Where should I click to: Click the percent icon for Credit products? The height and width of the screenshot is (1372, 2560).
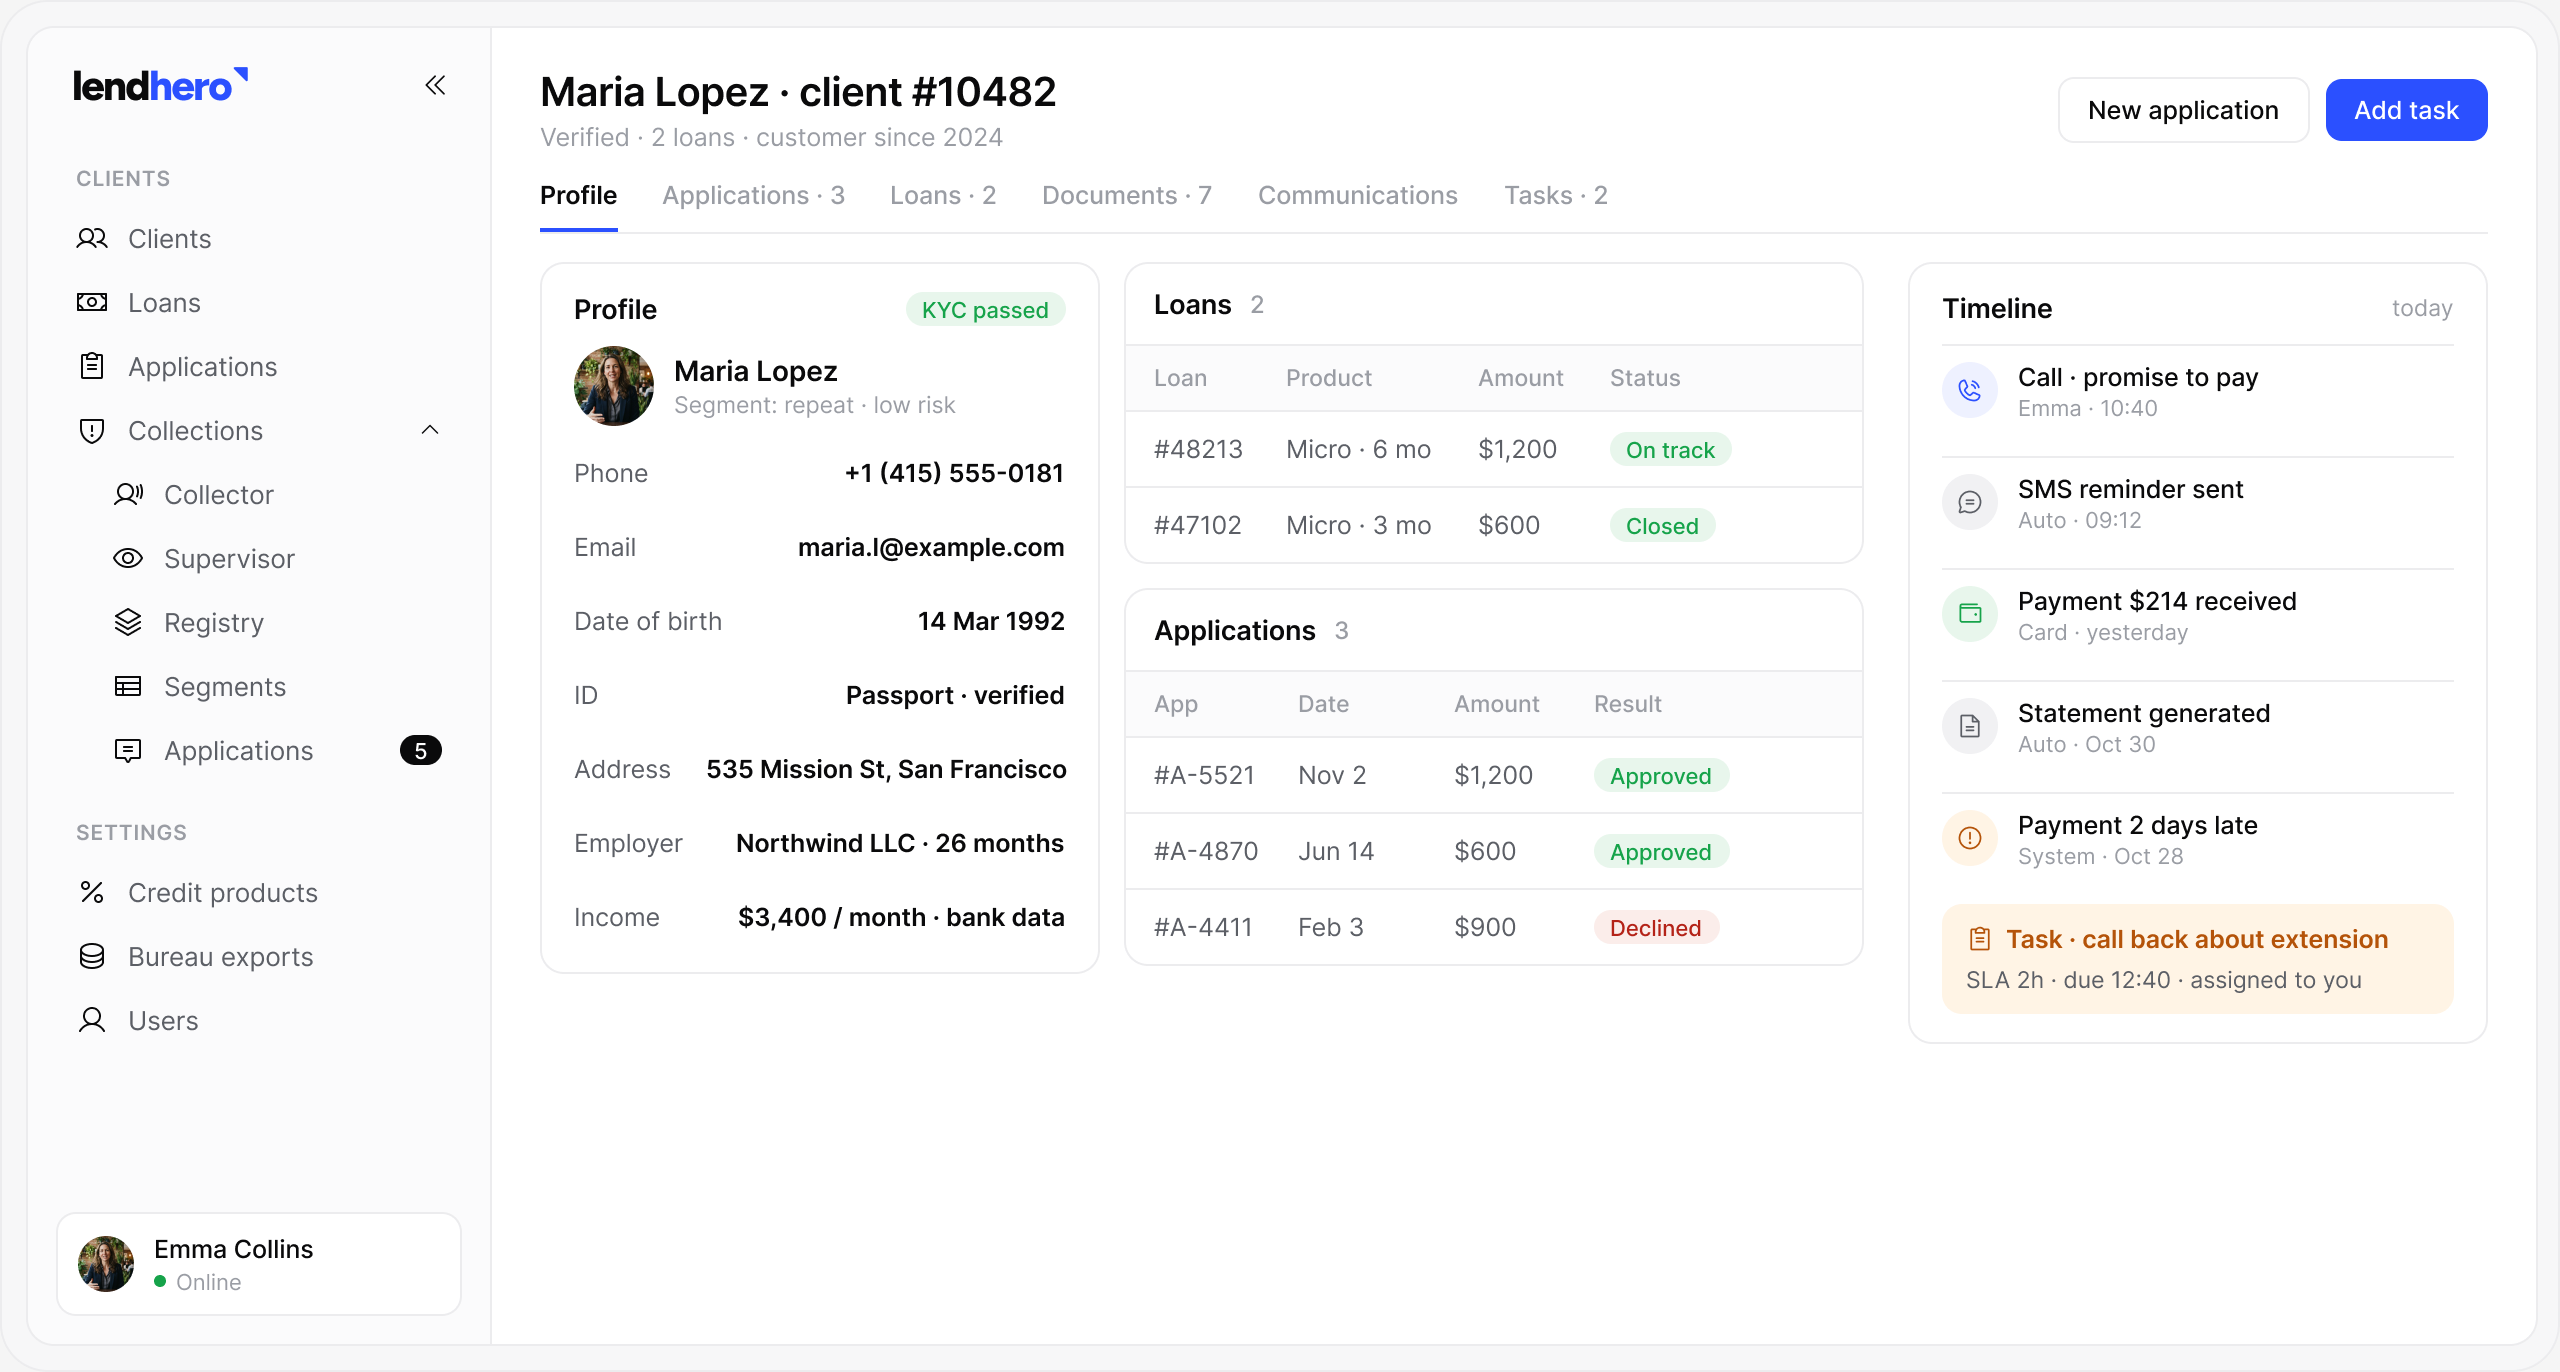click(92, 893)
